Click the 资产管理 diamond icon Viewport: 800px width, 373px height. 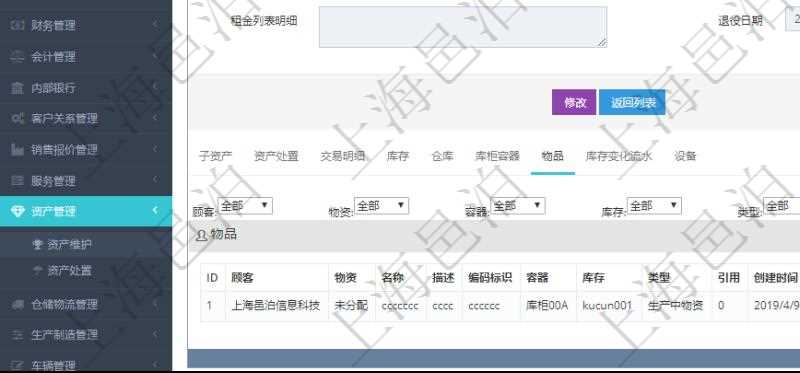click(x=17, y=211)
